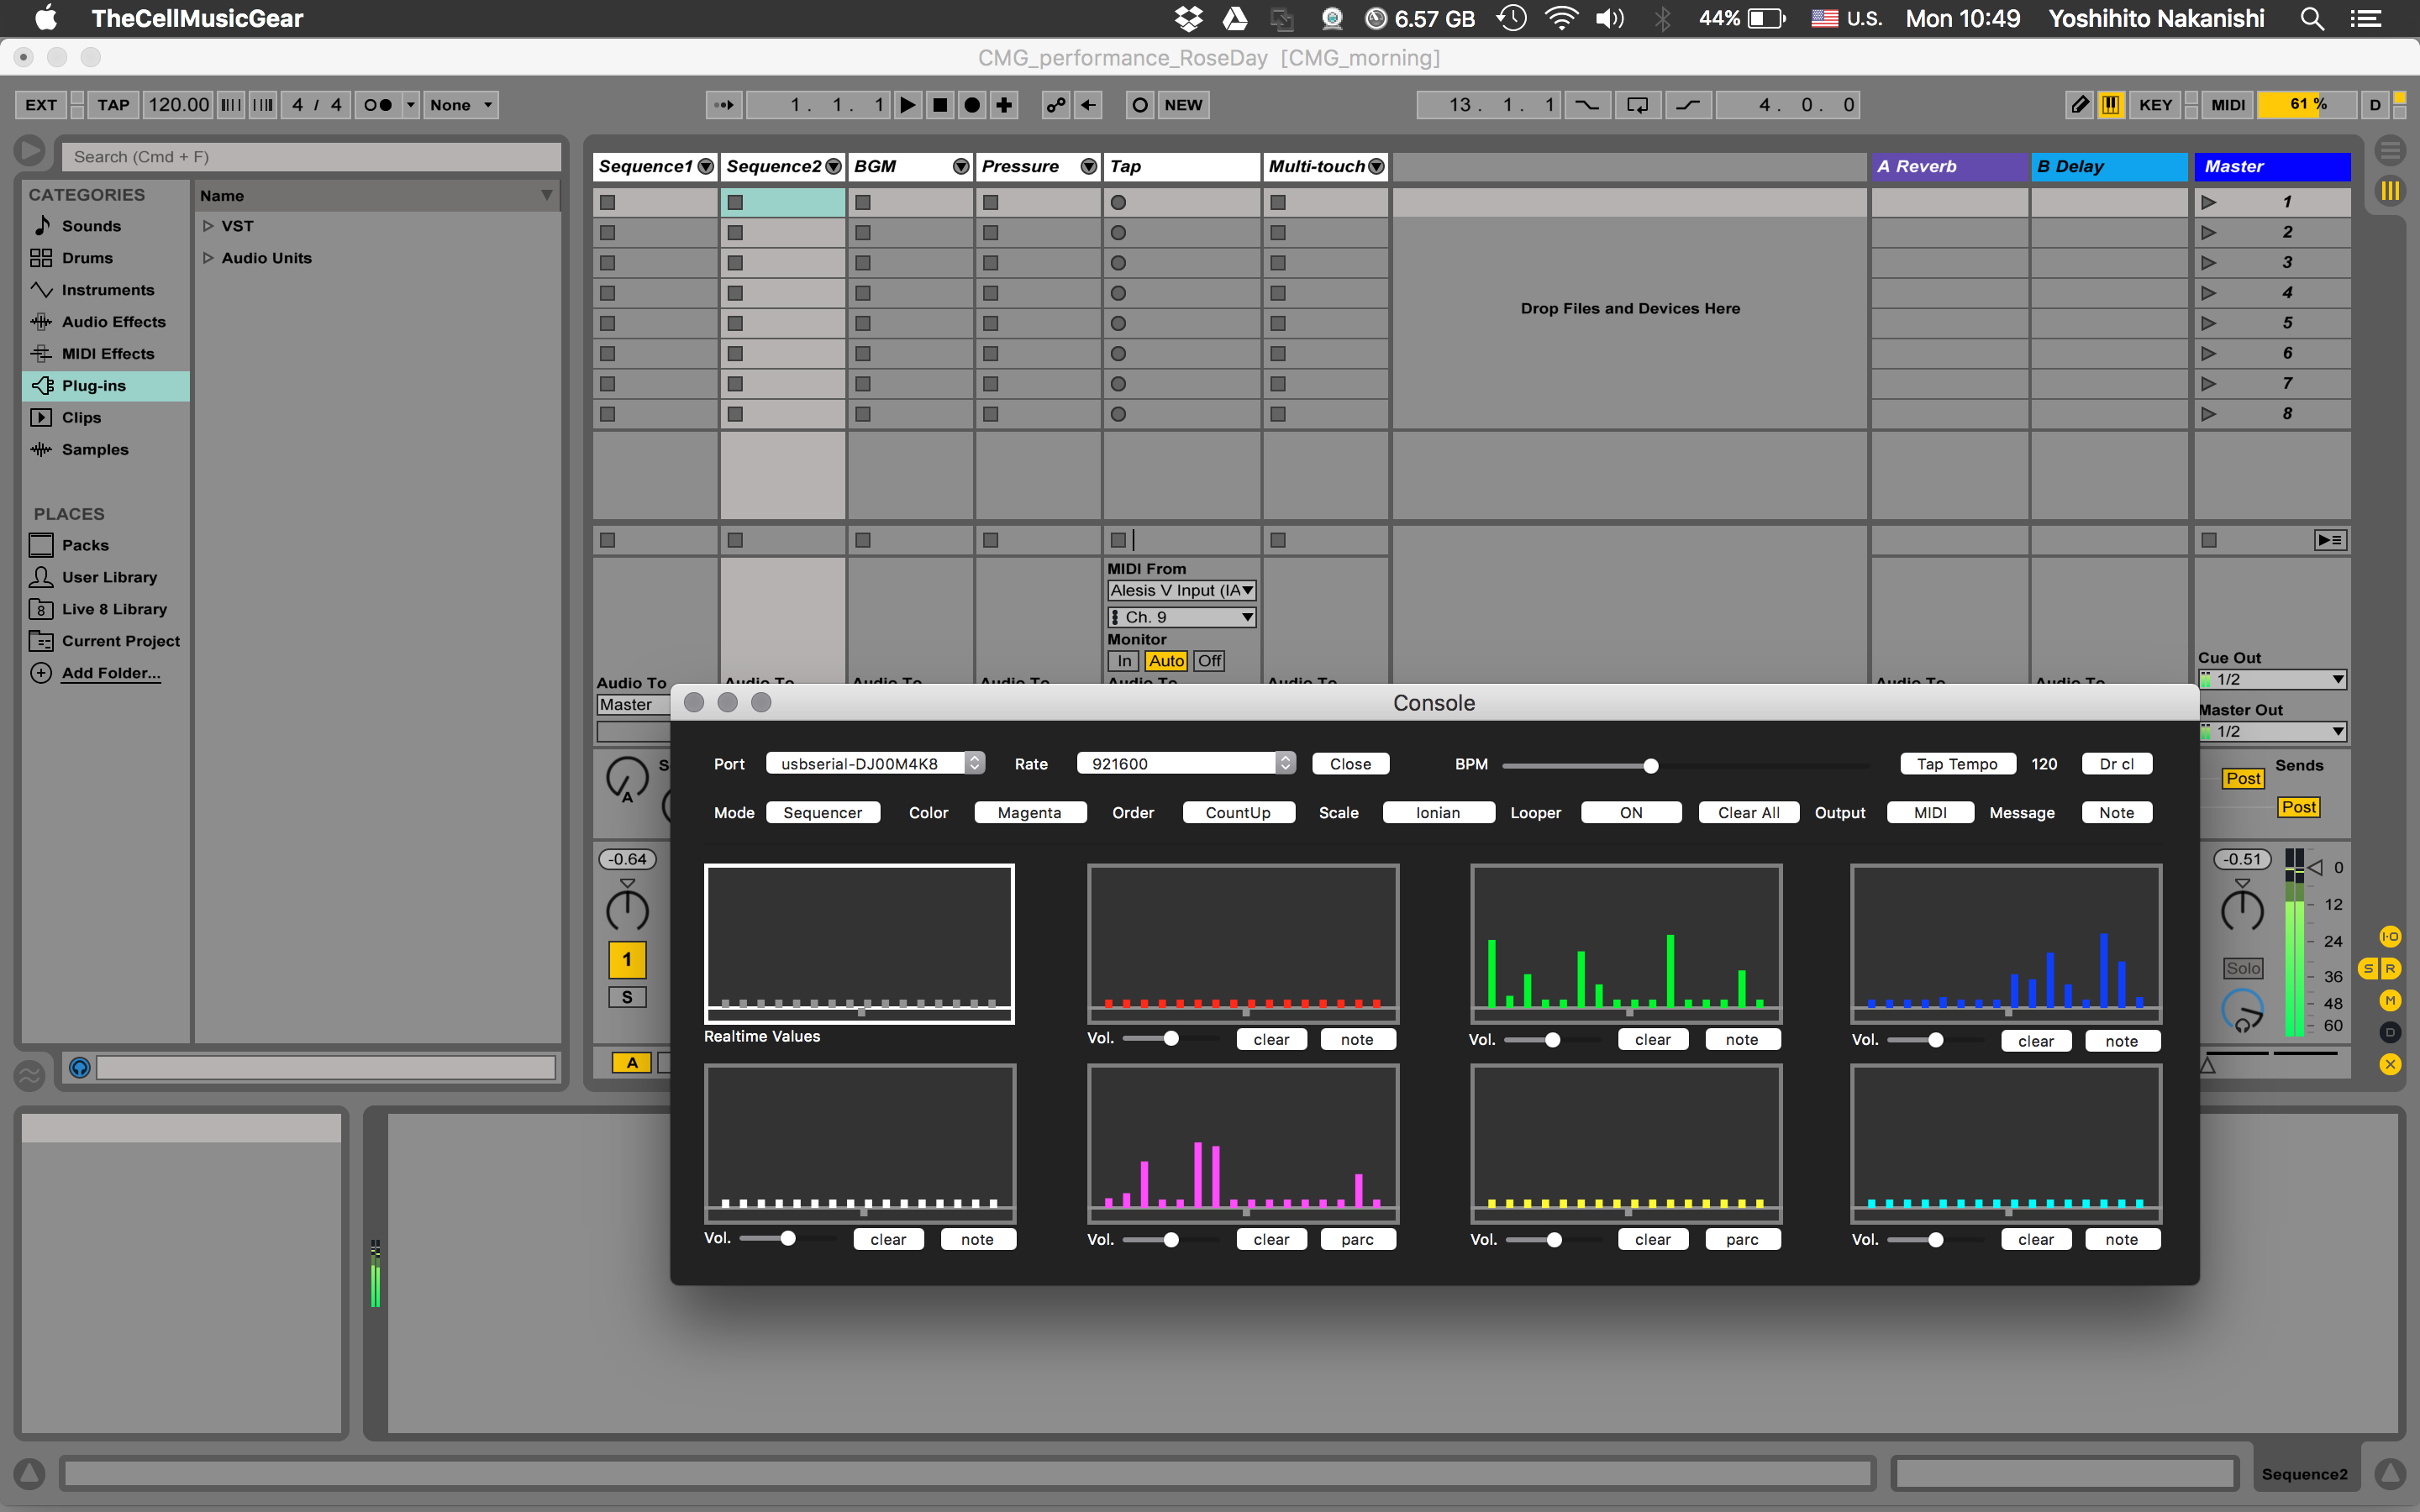Click the Stop button in the transport bar
The image size is (2420, 1512).
coord(940,105)
